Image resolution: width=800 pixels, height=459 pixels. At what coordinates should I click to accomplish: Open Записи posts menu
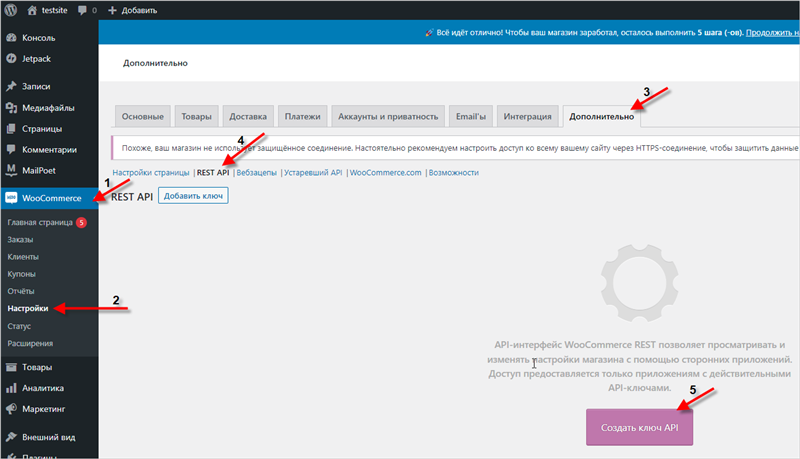tap(36, 86)
